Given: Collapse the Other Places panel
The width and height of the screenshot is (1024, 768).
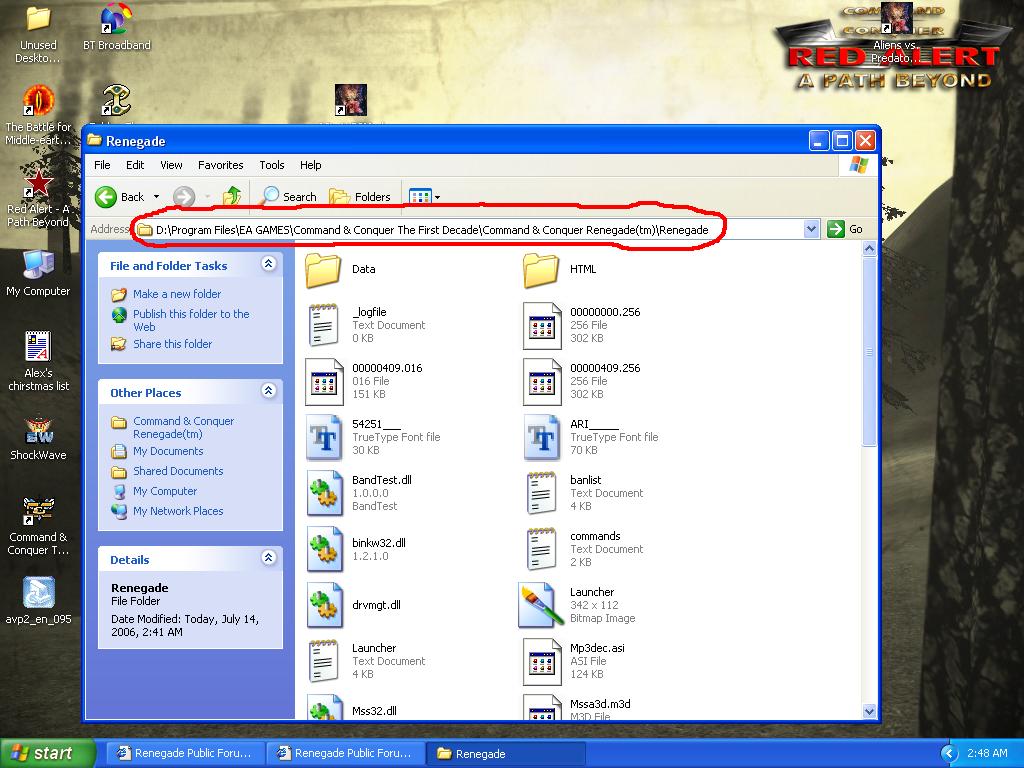Looking at the screenshot, I should click(x=268, y=391).
